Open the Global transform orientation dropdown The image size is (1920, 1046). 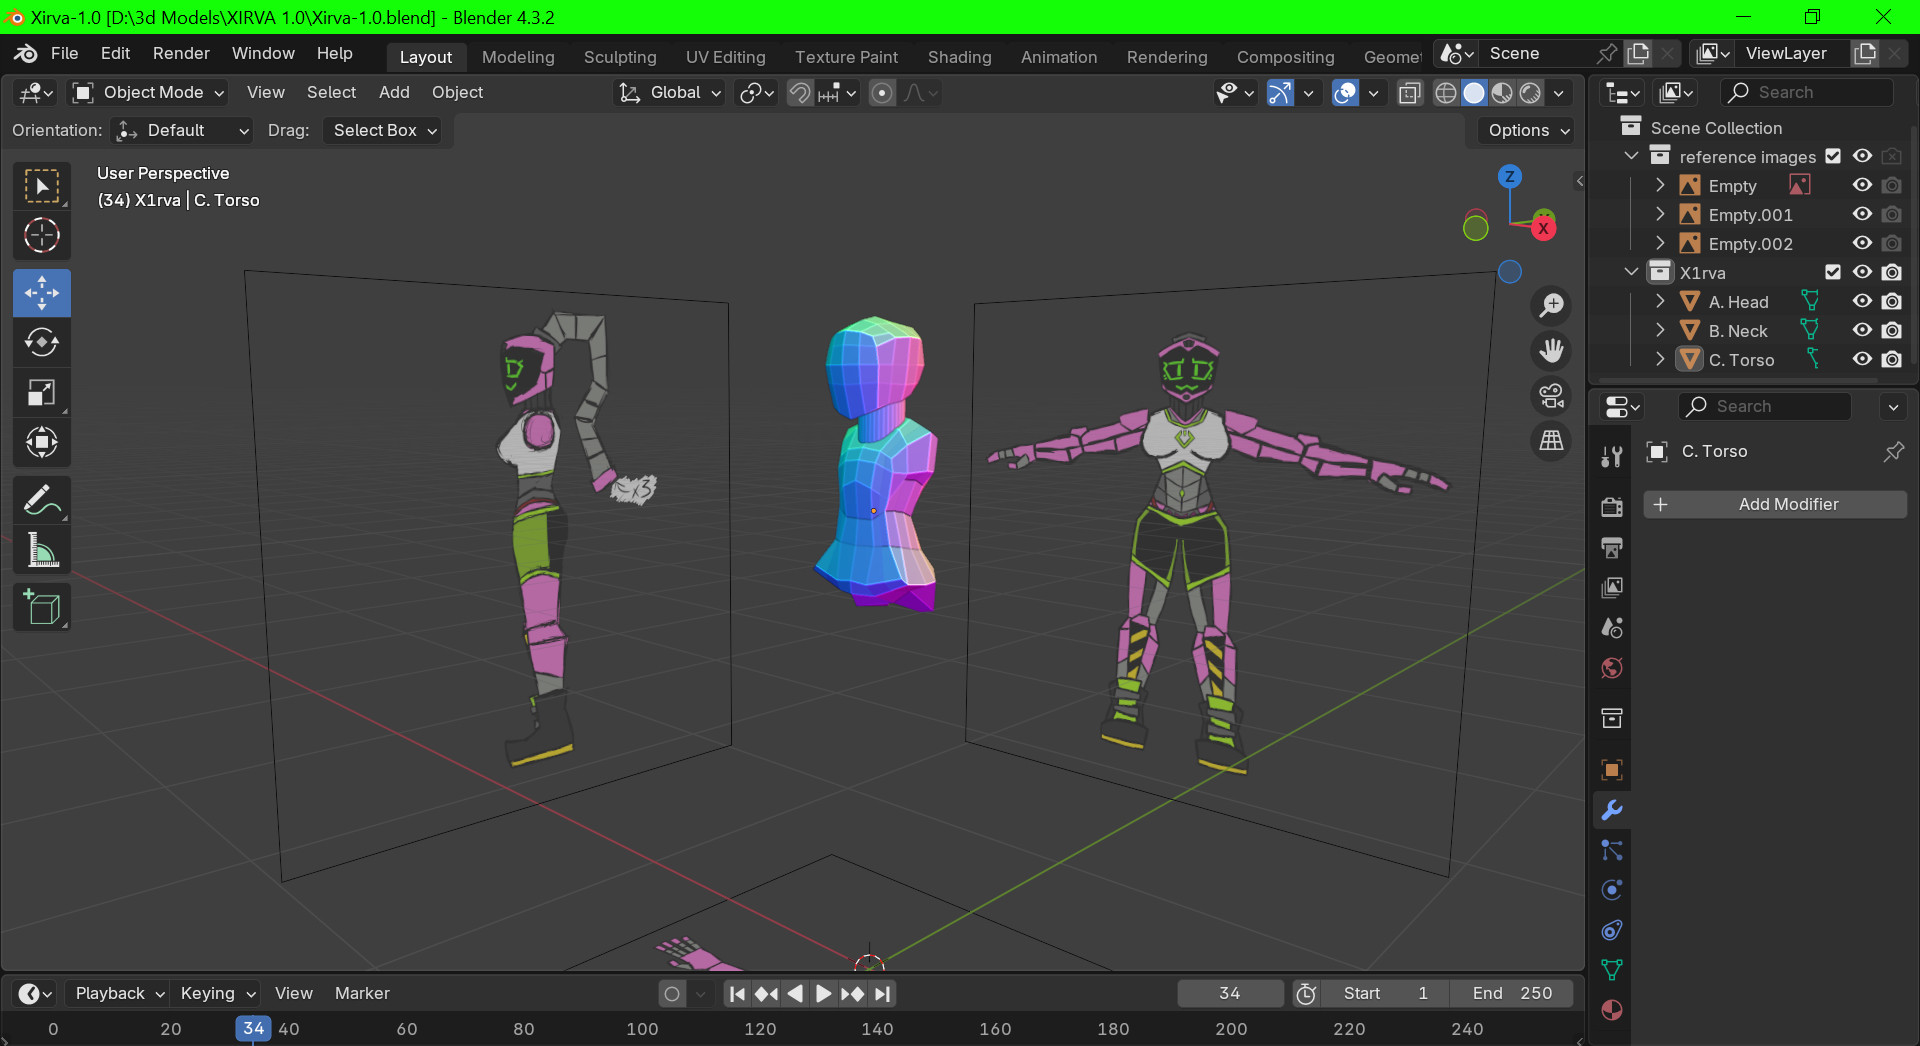[669, 93]
